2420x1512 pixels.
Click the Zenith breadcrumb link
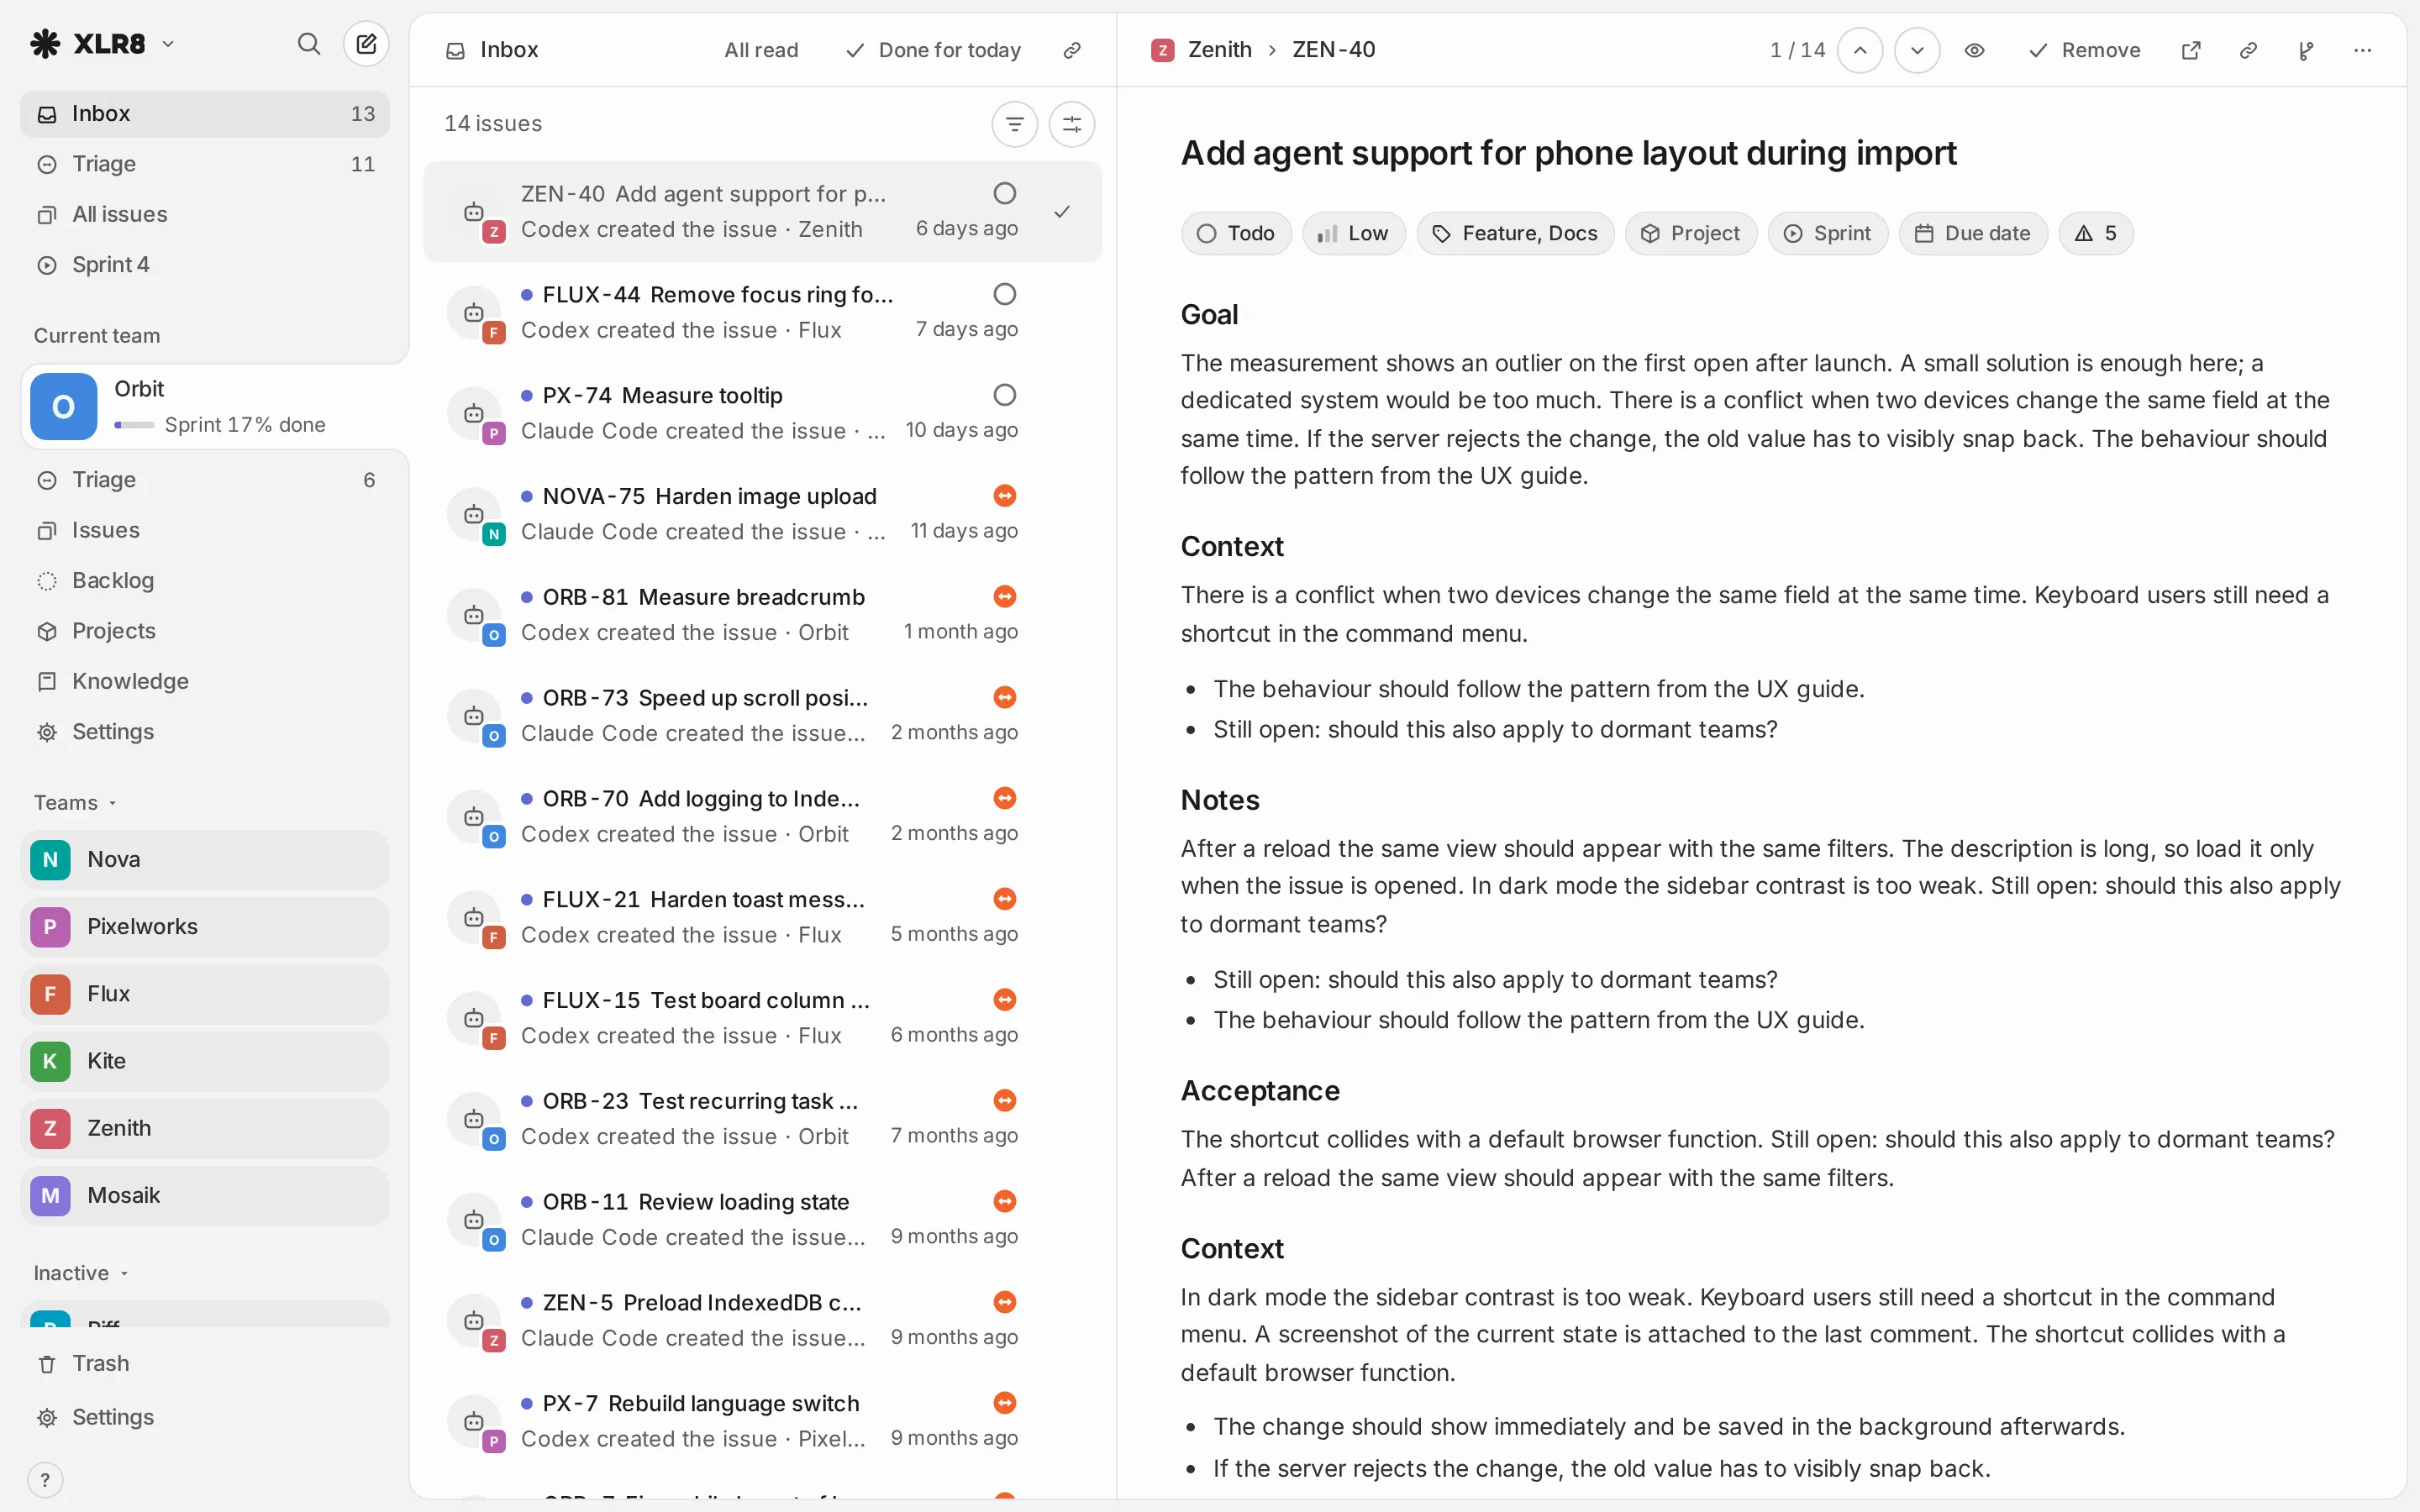(1202, 50)
